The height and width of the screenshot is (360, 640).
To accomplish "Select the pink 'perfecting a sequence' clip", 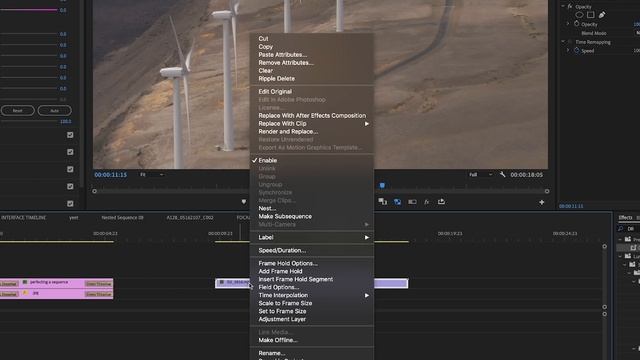I will 56,283.
